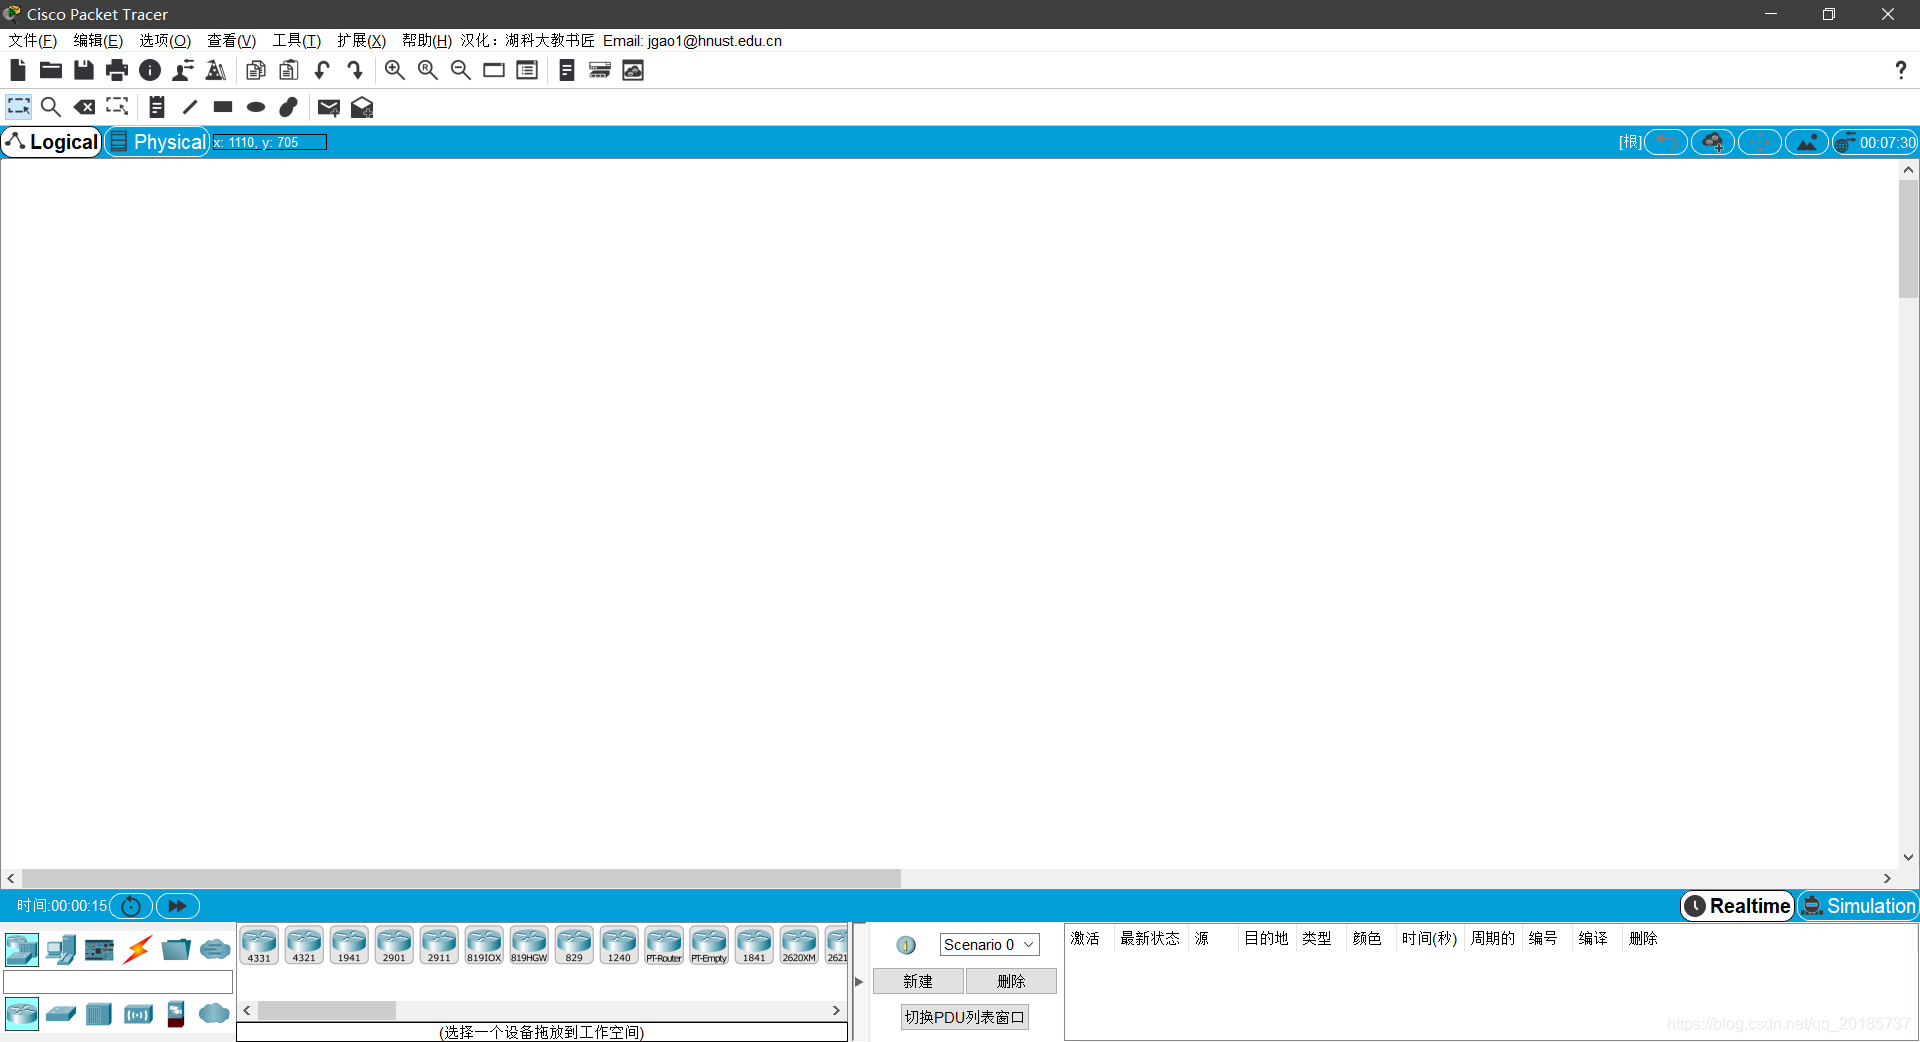The width and height of the screenshot is (1920, 1042).
Task: Click the Fast Forward Time button
Action: tap(178, 906)
